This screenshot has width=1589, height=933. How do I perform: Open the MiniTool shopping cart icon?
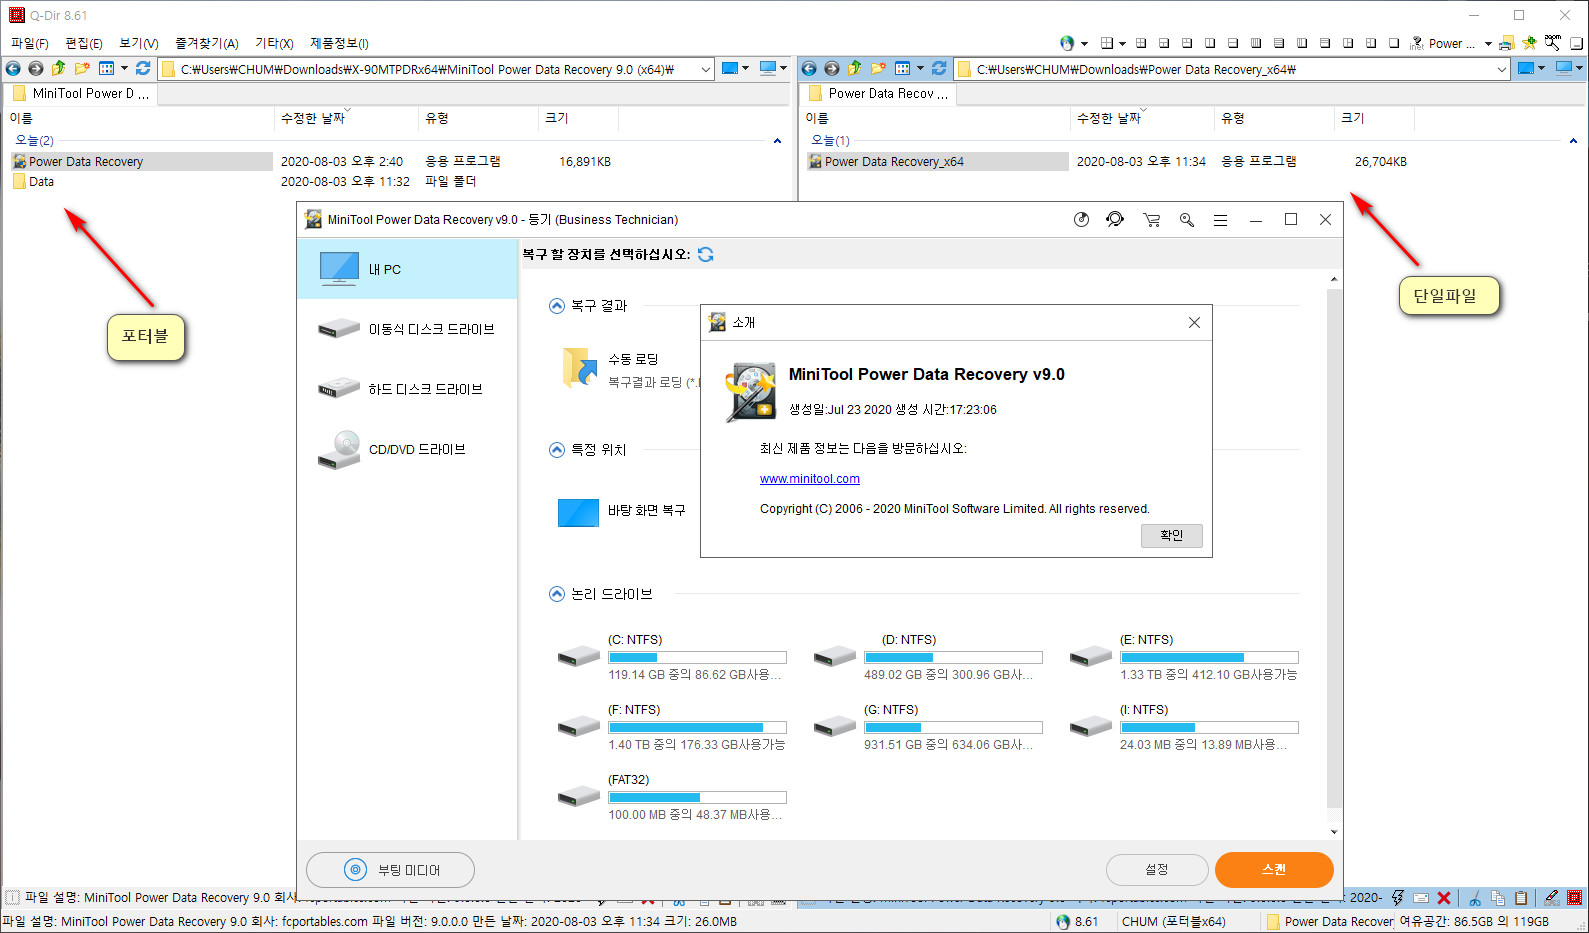click(x=1152, y=220)
